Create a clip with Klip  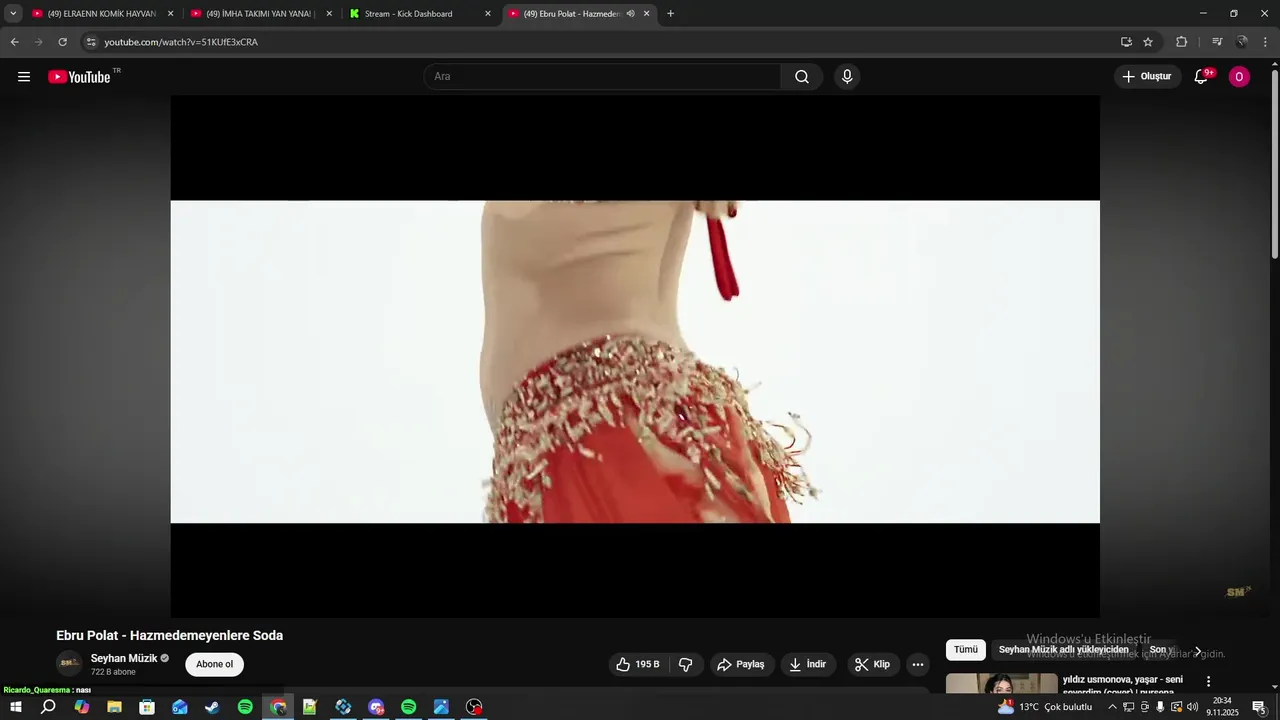pyautogui.click(x=873, y=664)
